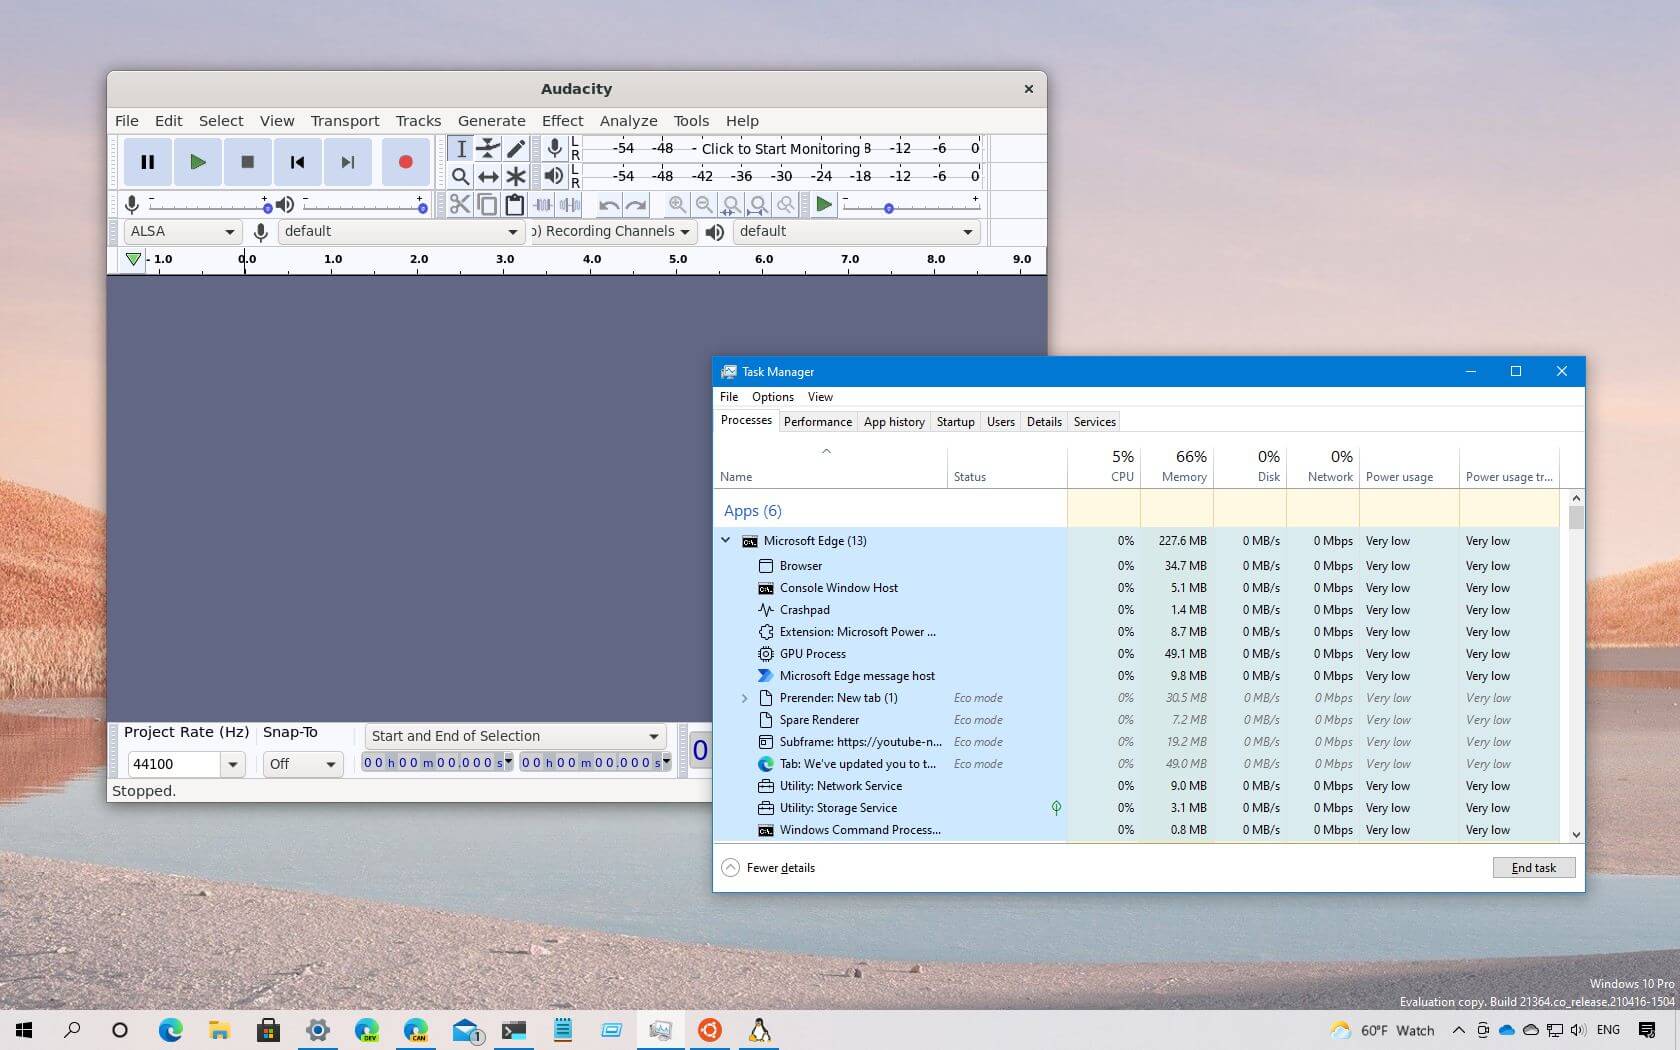Switch to the Performance tab in Task Manager

(x=817, y=421)
